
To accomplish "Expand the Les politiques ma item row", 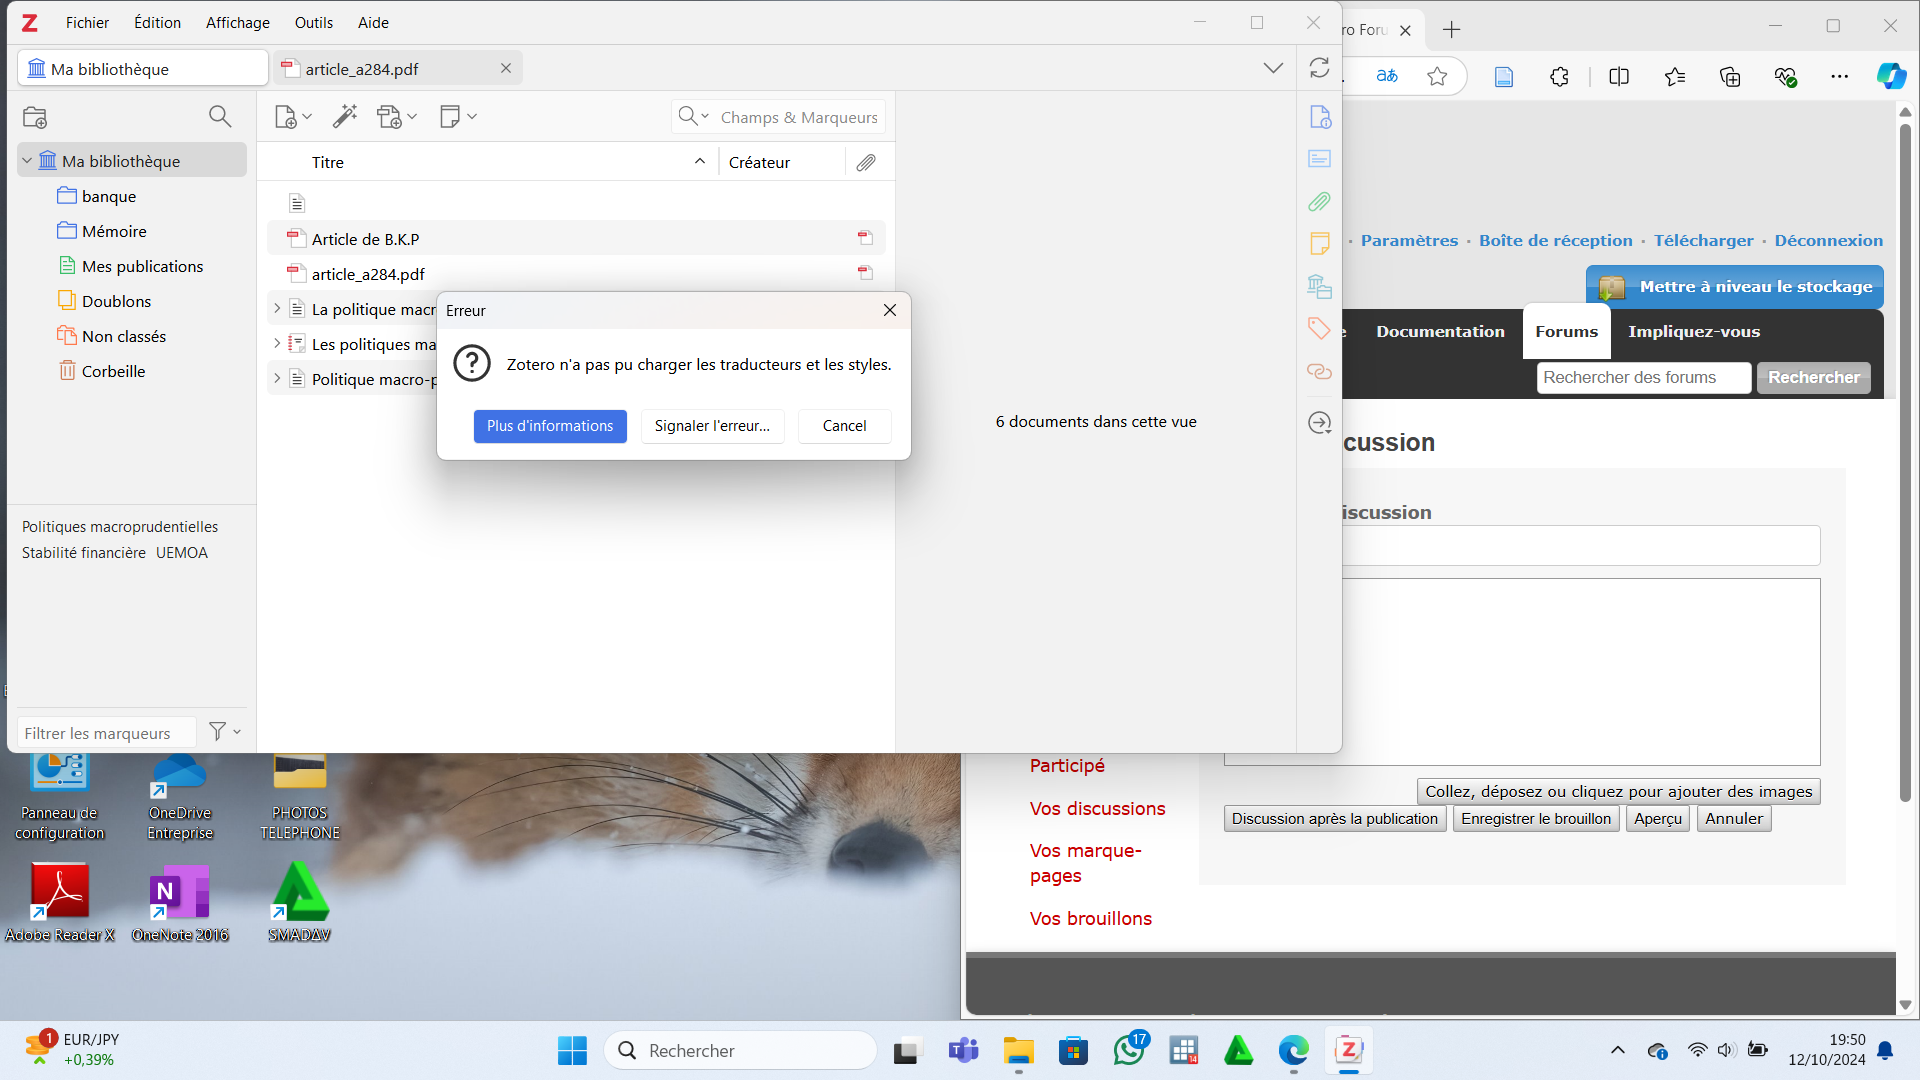I will 277,344.
